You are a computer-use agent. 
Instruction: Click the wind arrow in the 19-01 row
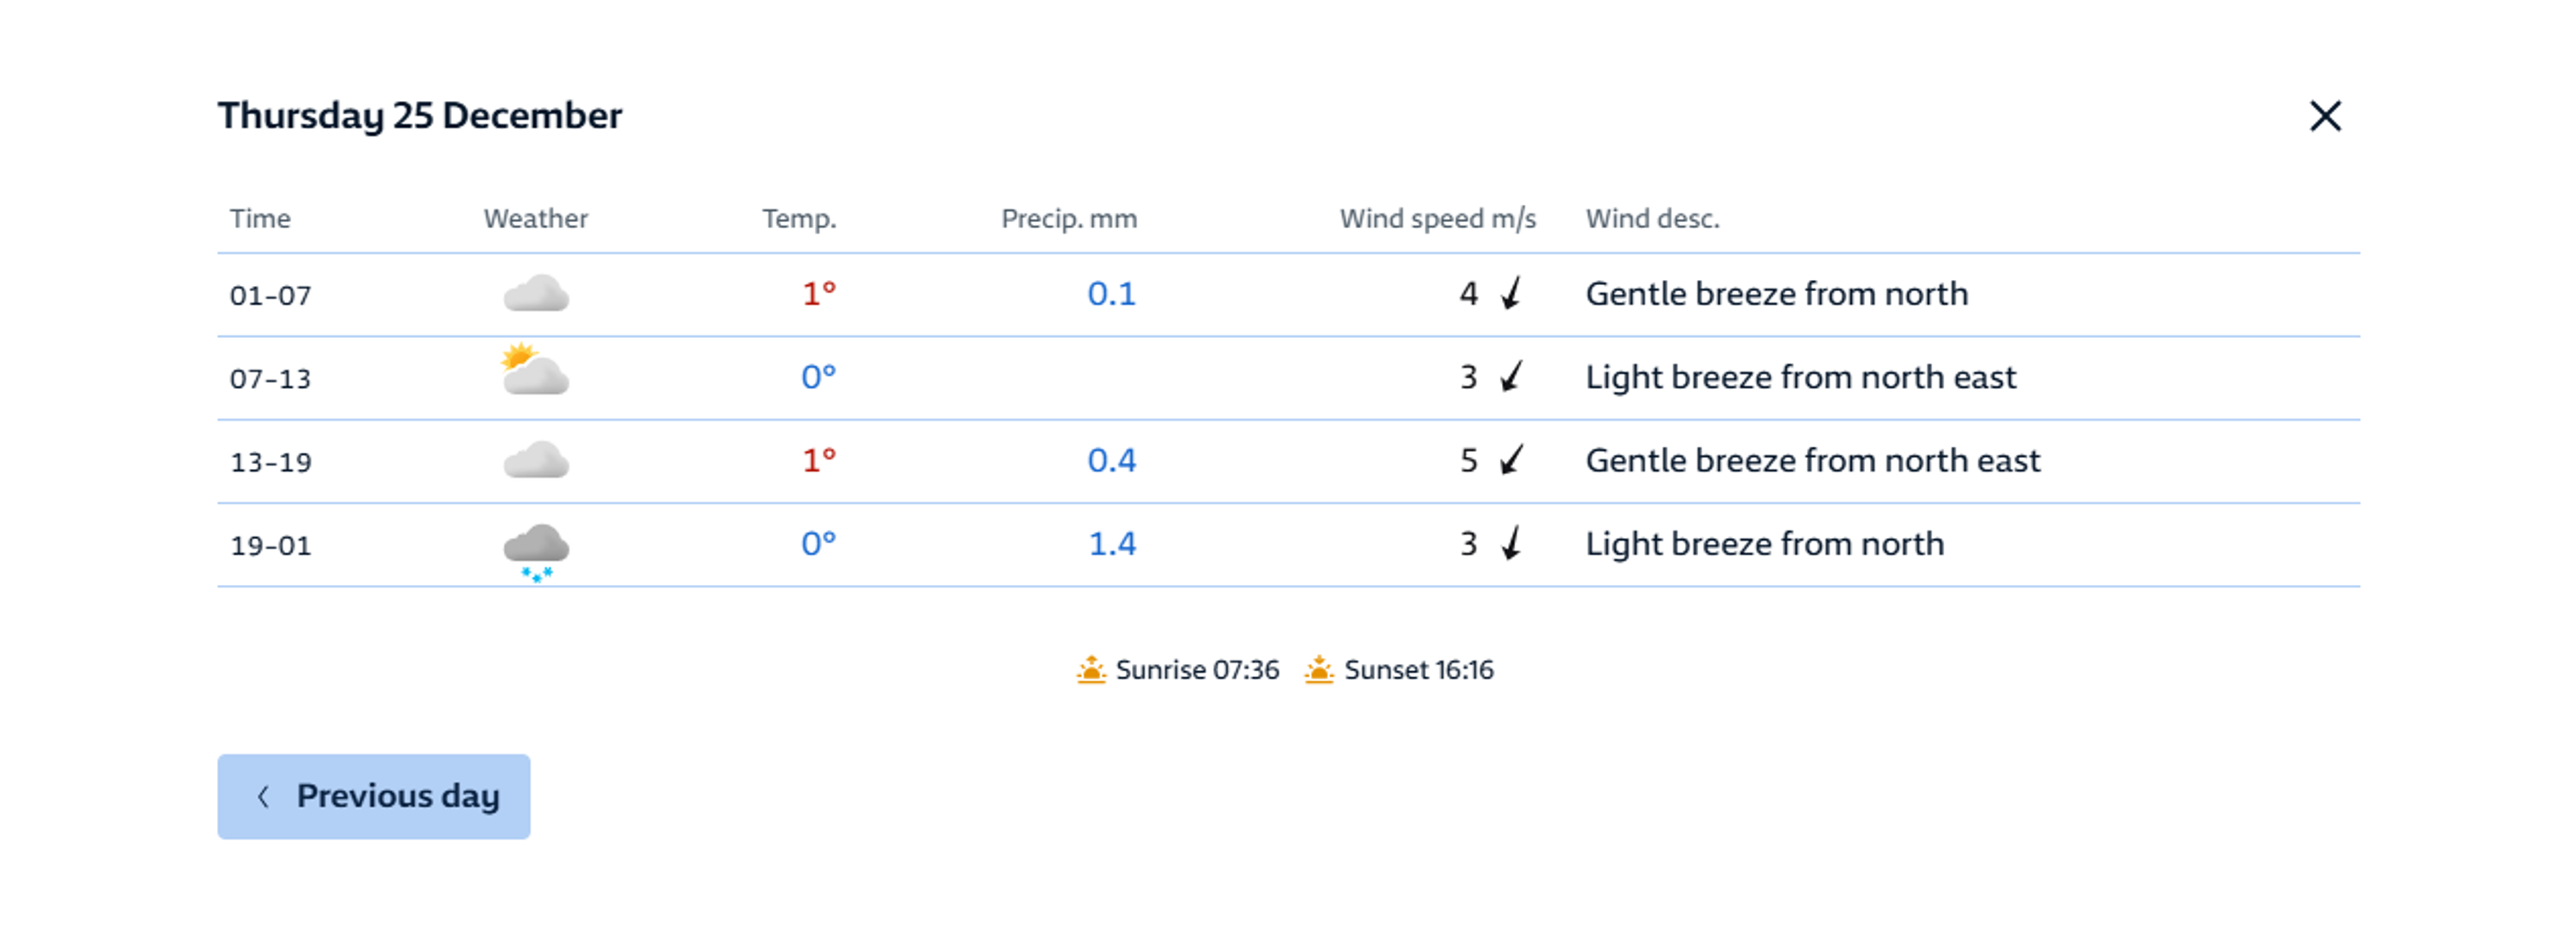(x=1511, y=543)
